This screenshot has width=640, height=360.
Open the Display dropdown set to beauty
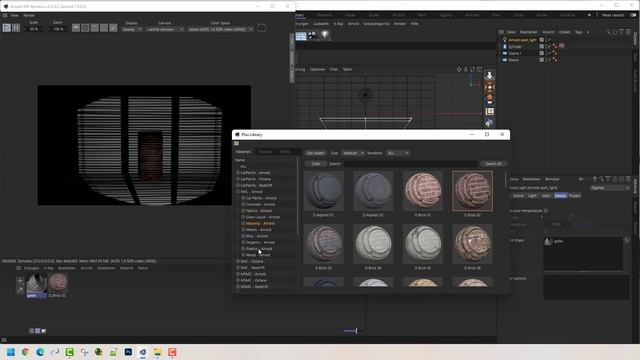pyautogui.click(x=132, y=29)
